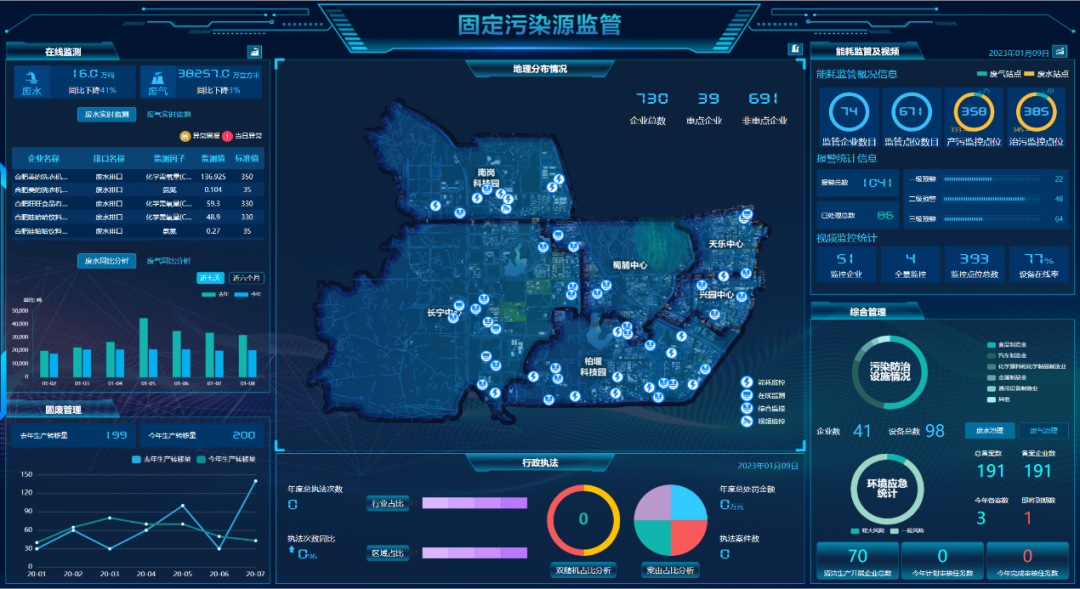Click the 二级预警 progress bar
Viewport: 1080px width, 589px height.
(992, 199)
